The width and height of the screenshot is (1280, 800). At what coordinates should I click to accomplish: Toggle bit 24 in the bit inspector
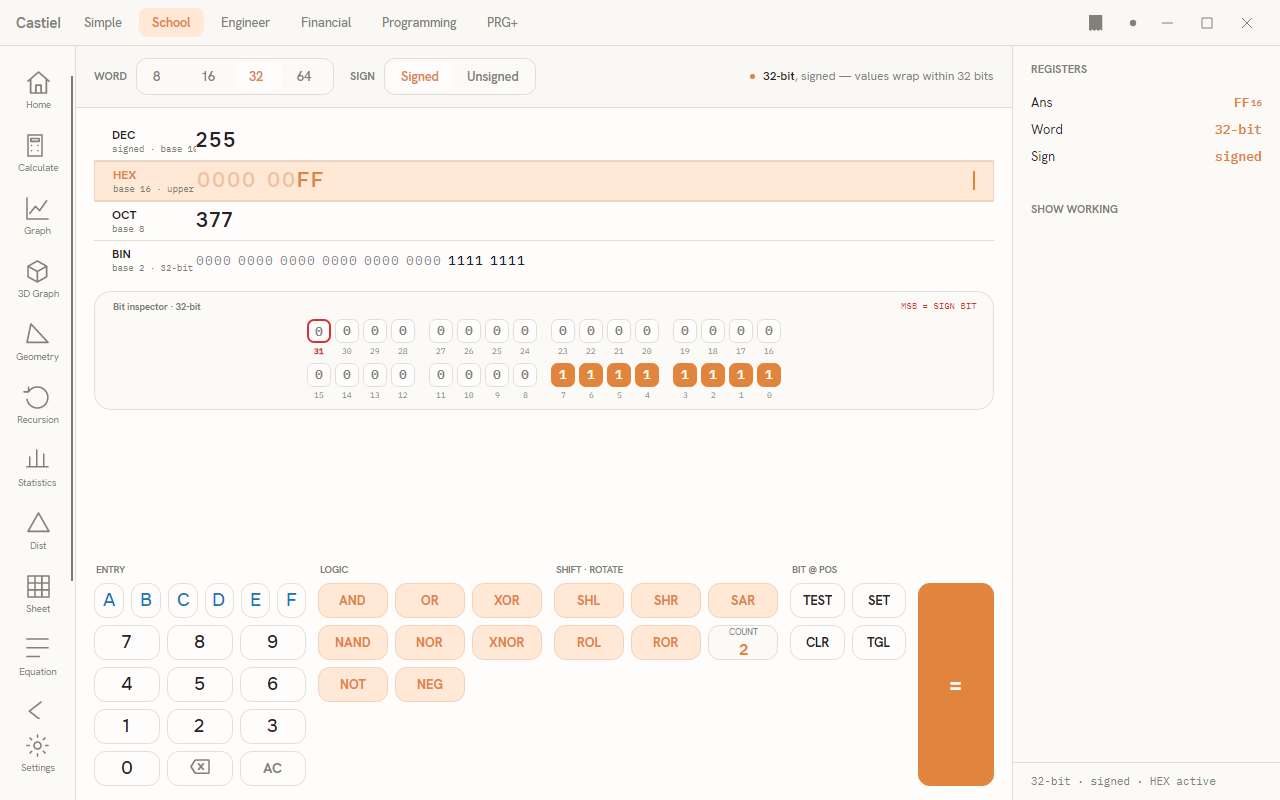[x=525, y=331]
